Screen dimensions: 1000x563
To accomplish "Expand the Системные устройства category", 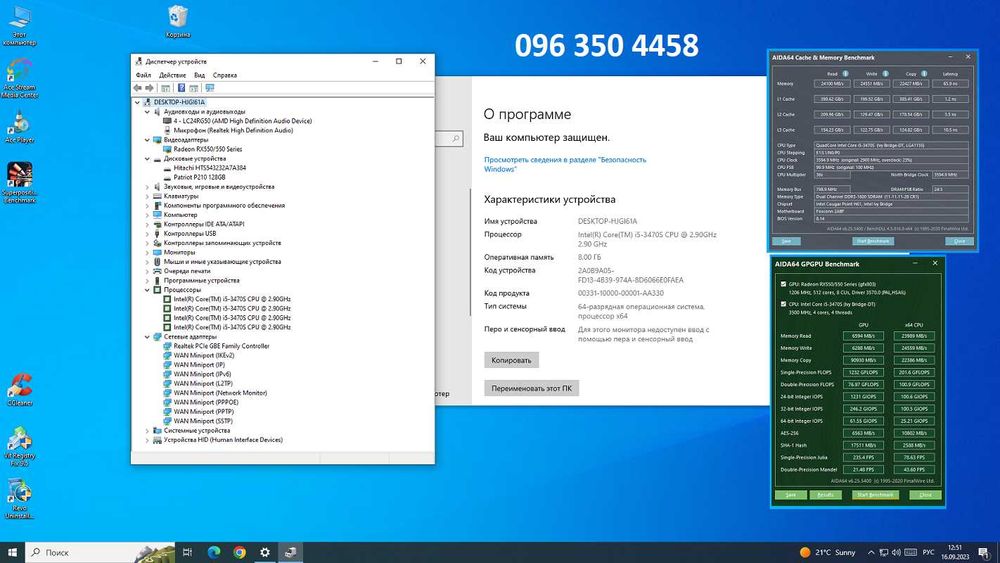I will pyautogui.click(x=147, y=430).
